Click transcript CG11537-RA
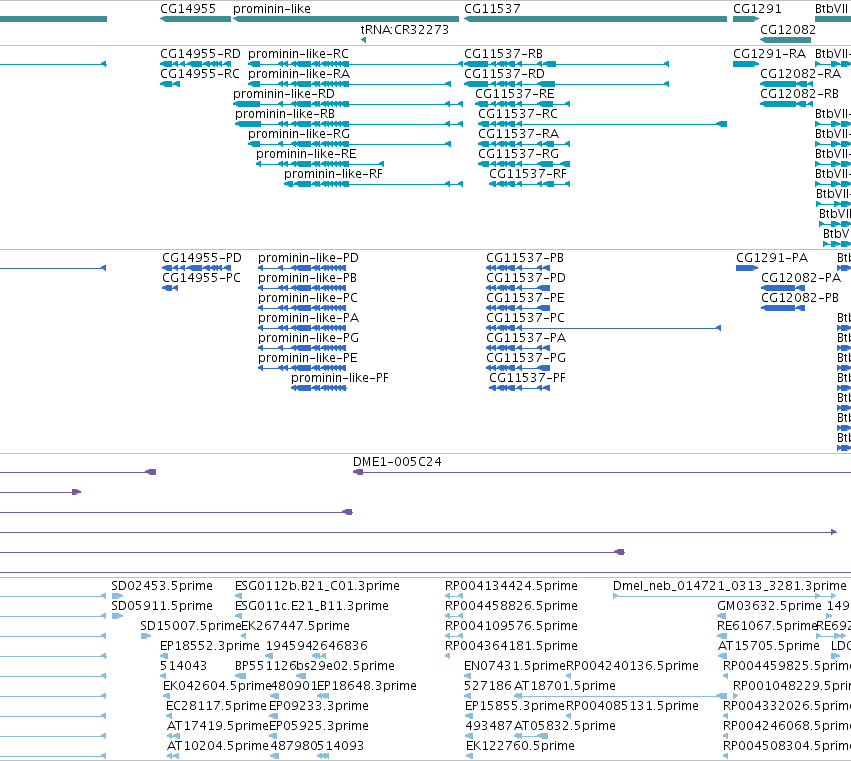The width and height of the screenshot is (851, 761). click(524, 144)
